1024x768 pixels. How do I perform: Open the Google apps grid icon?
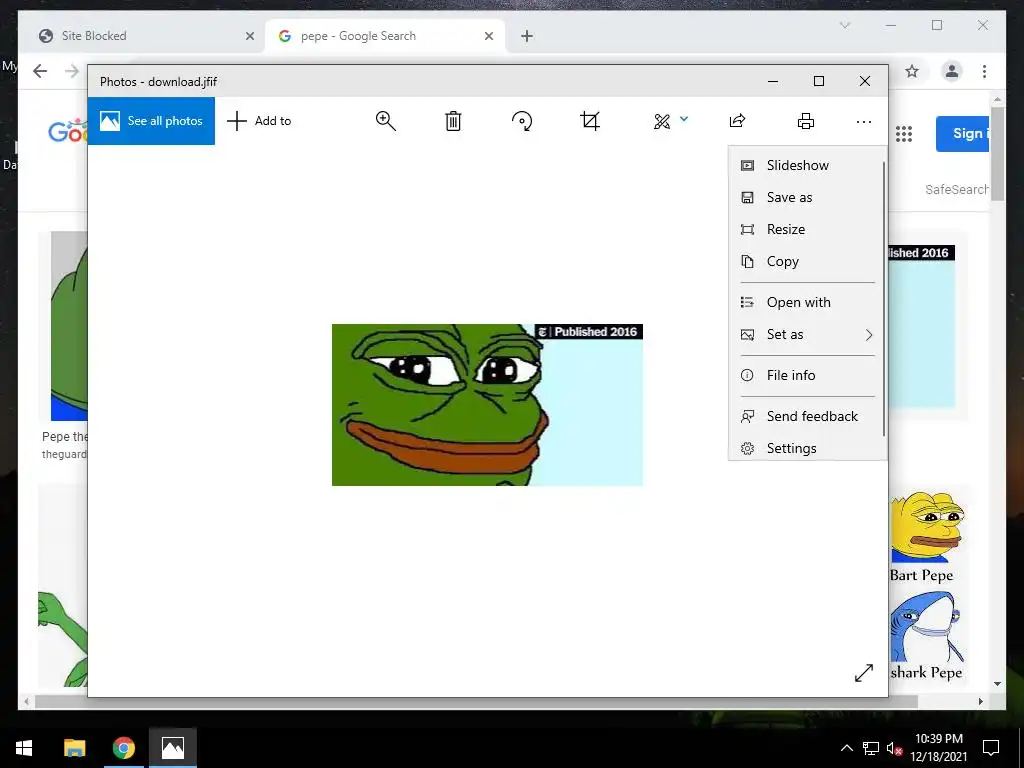[x=904, y=134]
